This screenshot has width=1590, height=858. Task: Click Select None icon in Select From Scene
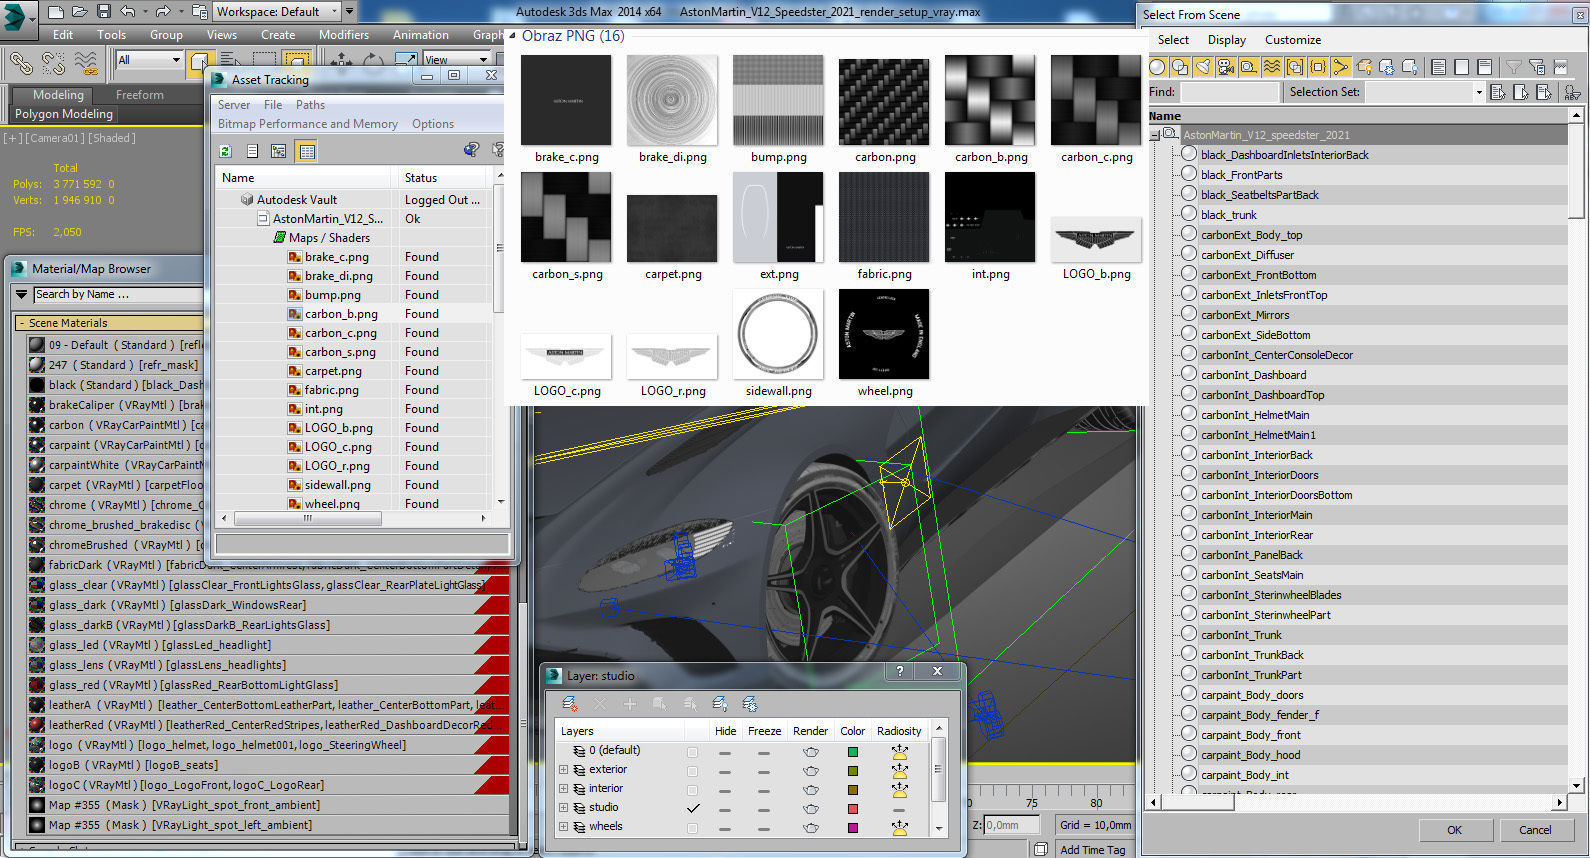[x=1461, y=67]
